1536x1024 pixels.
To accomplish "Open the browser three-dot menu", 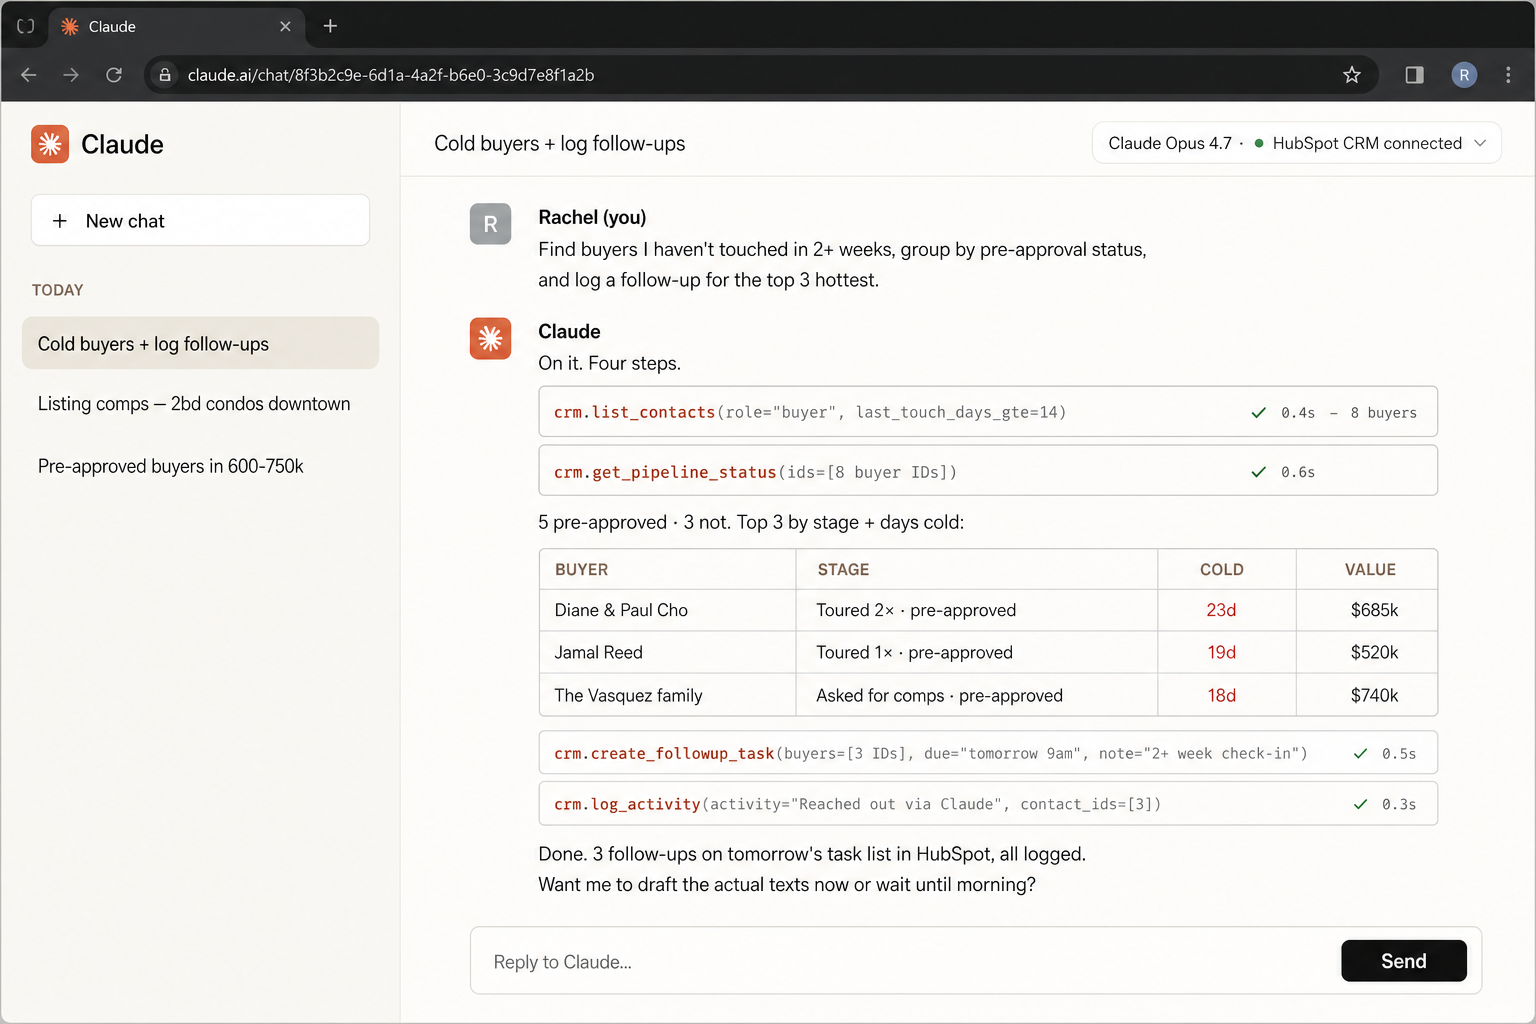I will (x=1508, y=75).
